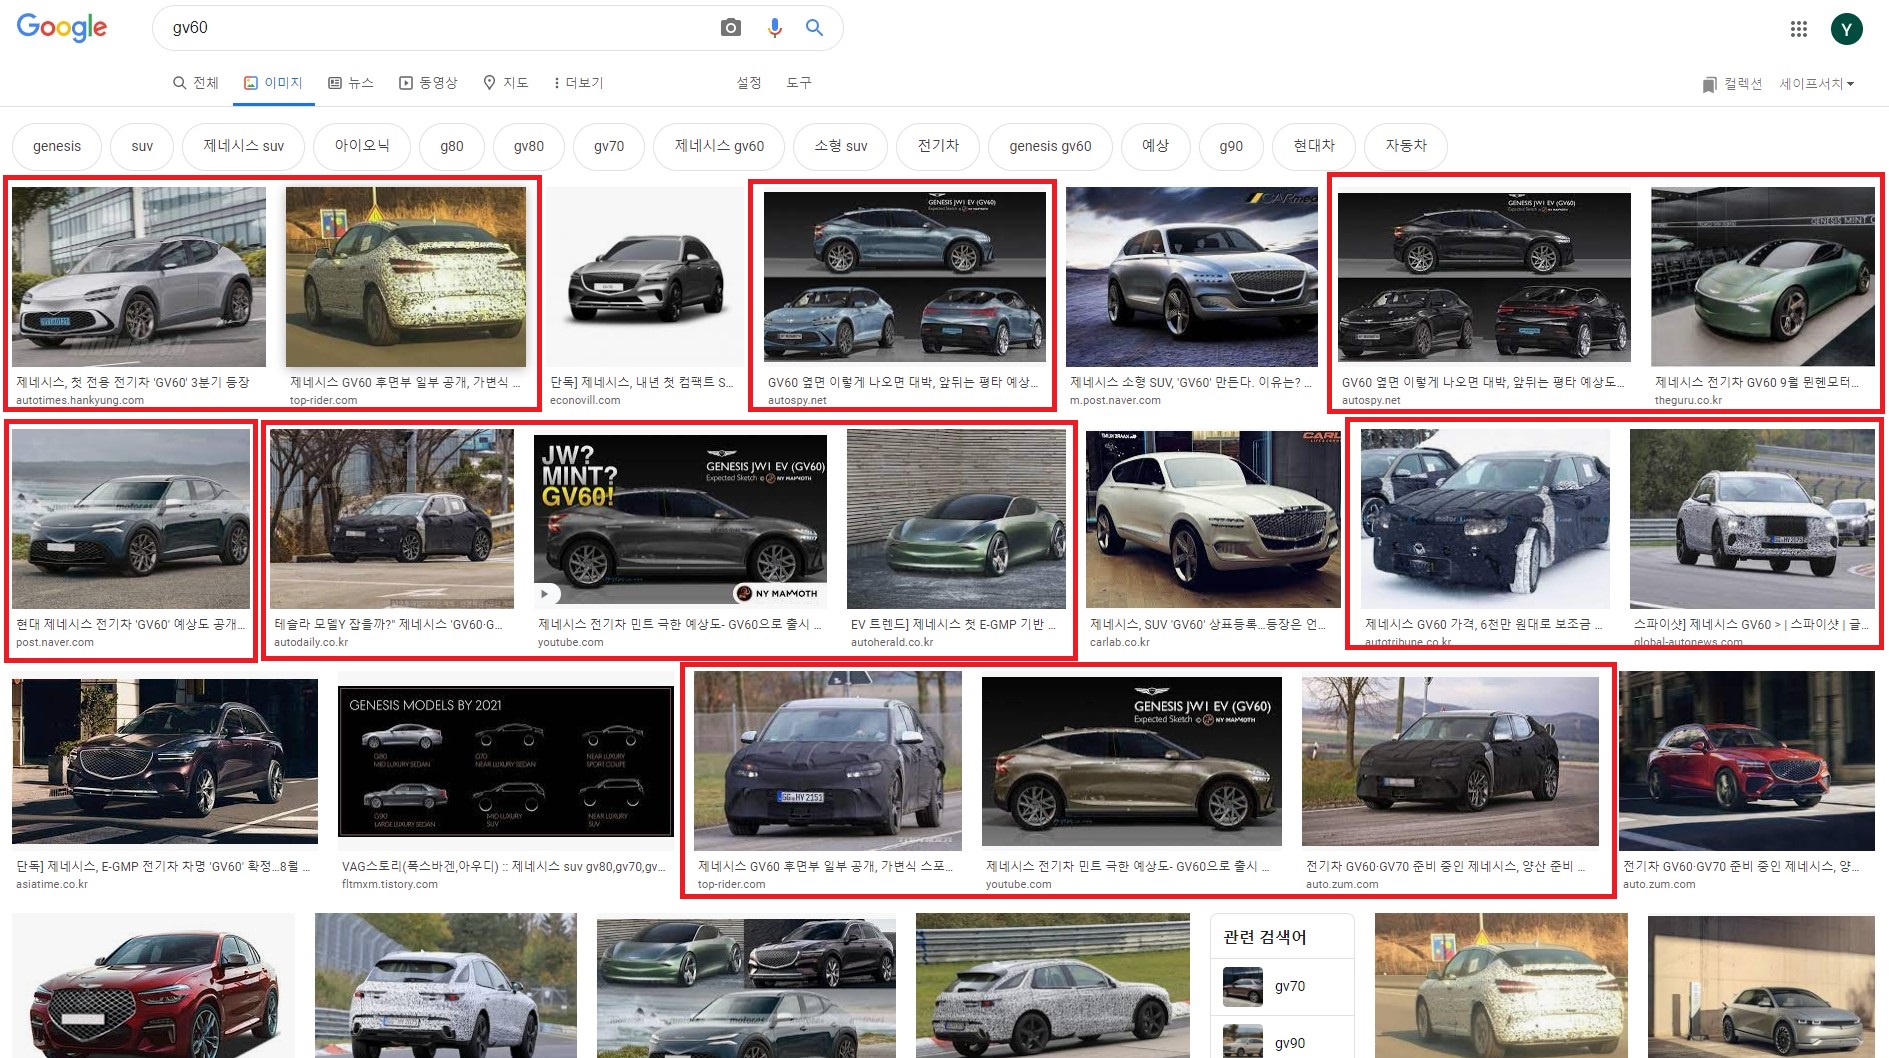Open camouflaged car image from autodaily.co.kr

[x=392, y=519]
